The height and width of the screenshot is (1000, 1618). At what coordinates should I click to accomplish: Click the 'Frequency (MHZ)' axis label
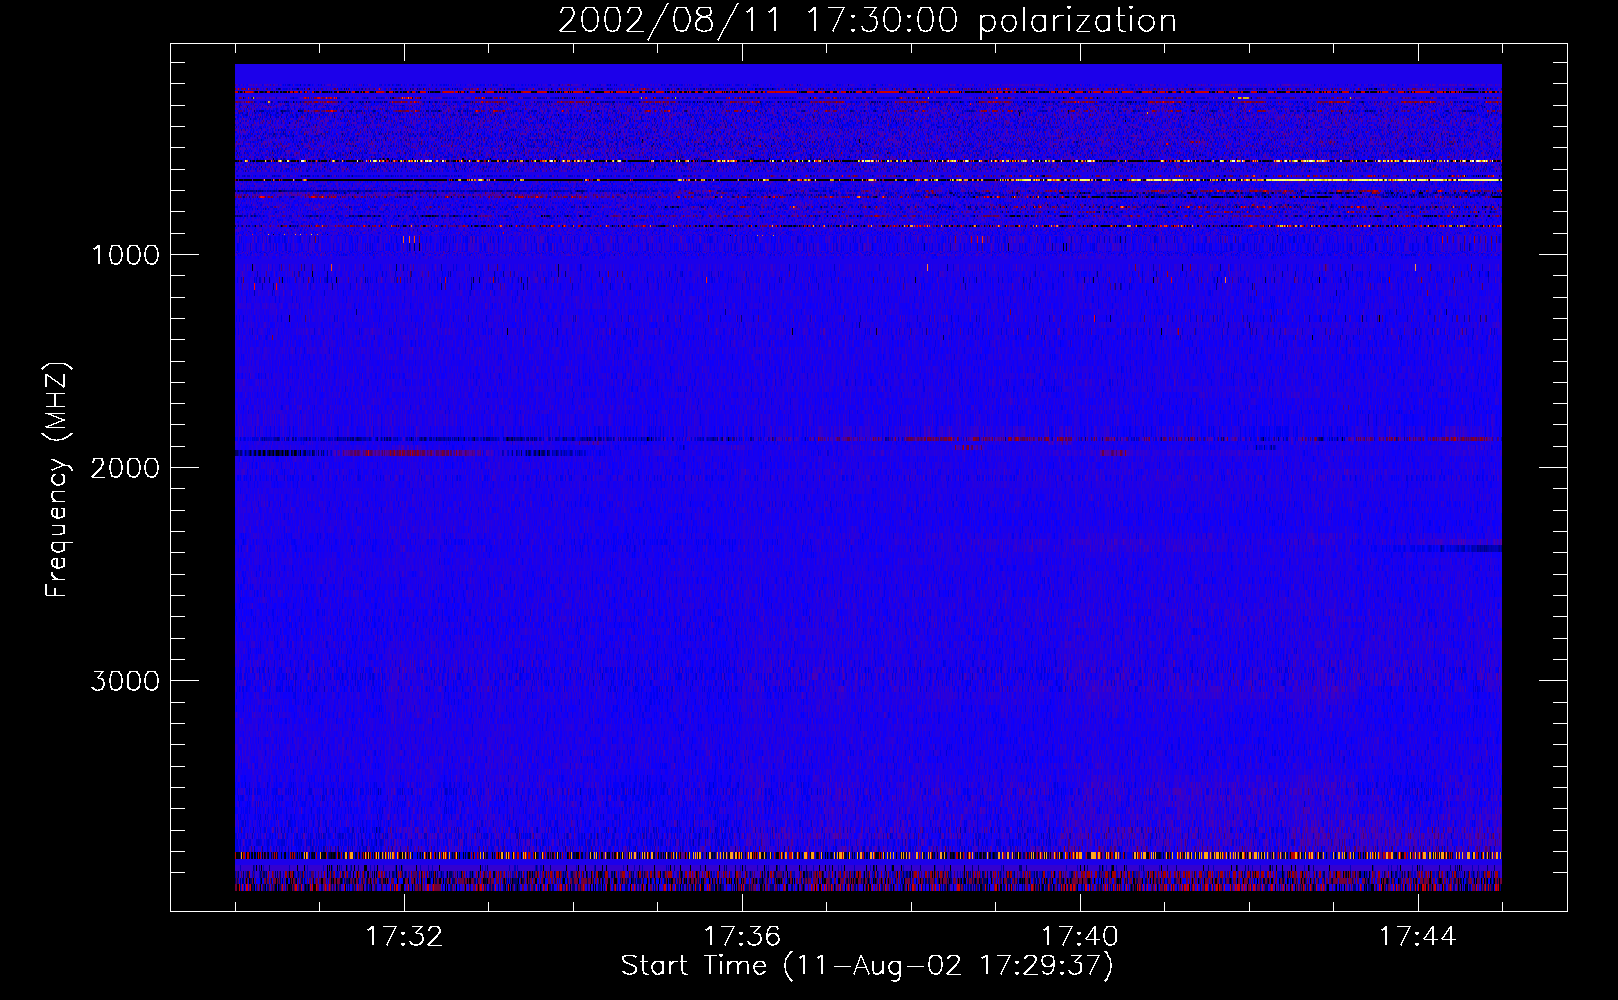click(x=57, y=480)
